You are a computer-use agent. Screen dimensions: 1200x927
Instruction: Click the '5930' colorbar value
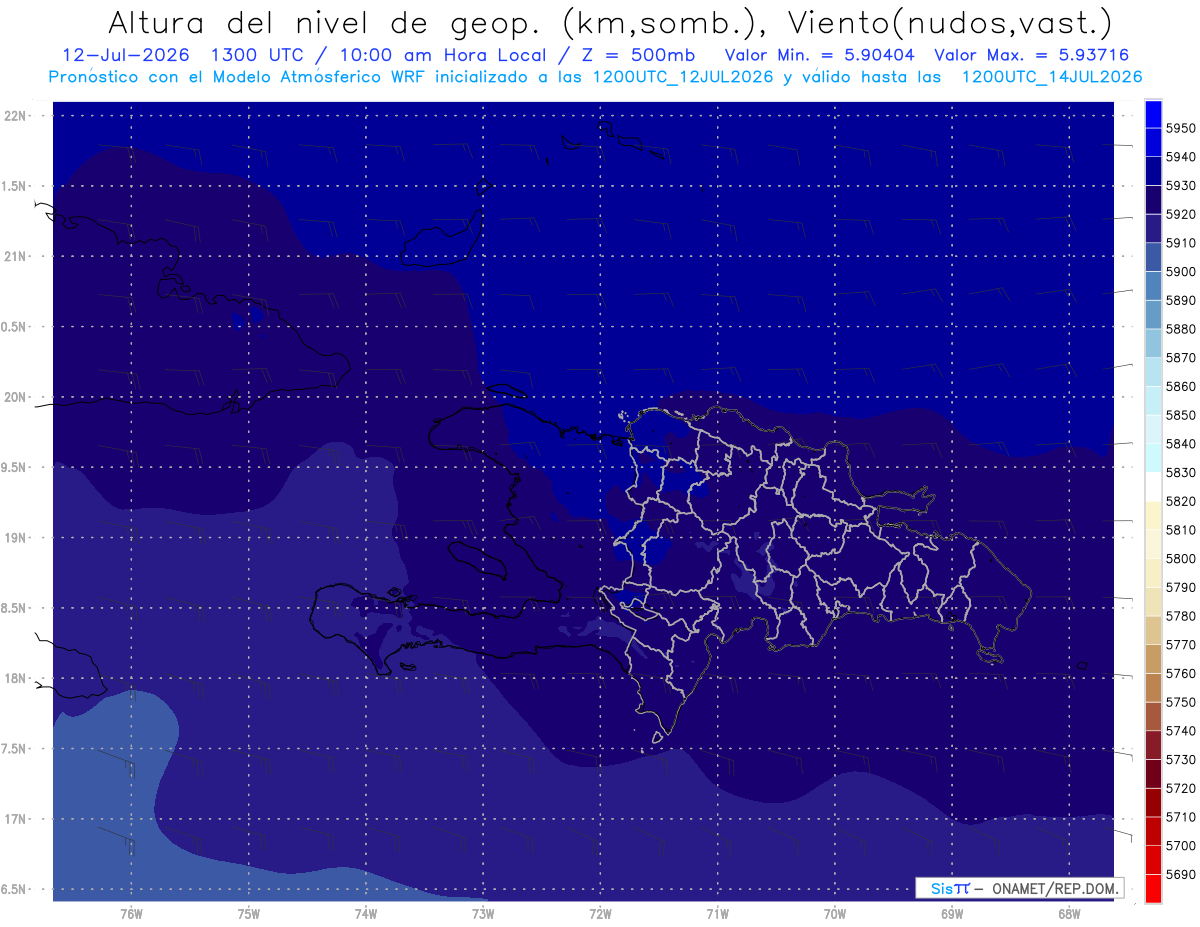pyautogui.click(x=1181, y=186)
